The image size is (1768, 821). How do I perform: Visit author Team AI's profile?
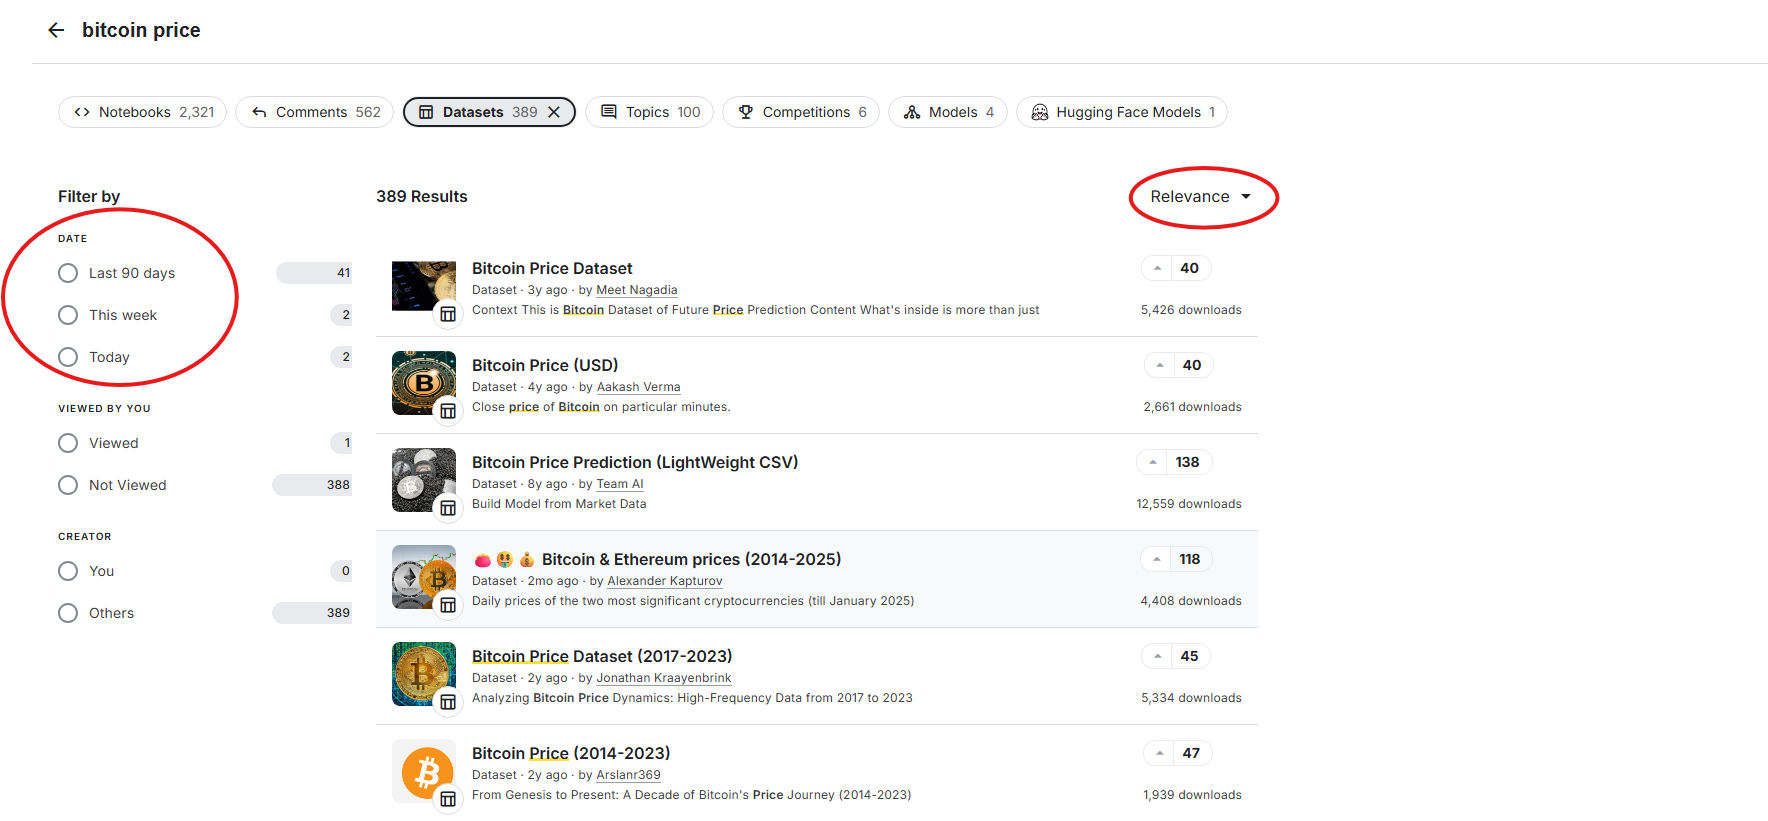point(620,484)
